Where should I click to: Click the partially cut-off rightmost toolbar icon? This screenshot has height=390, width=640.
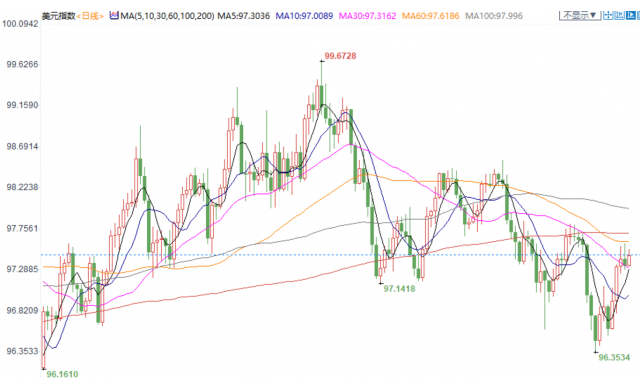[x=638, y=16]
